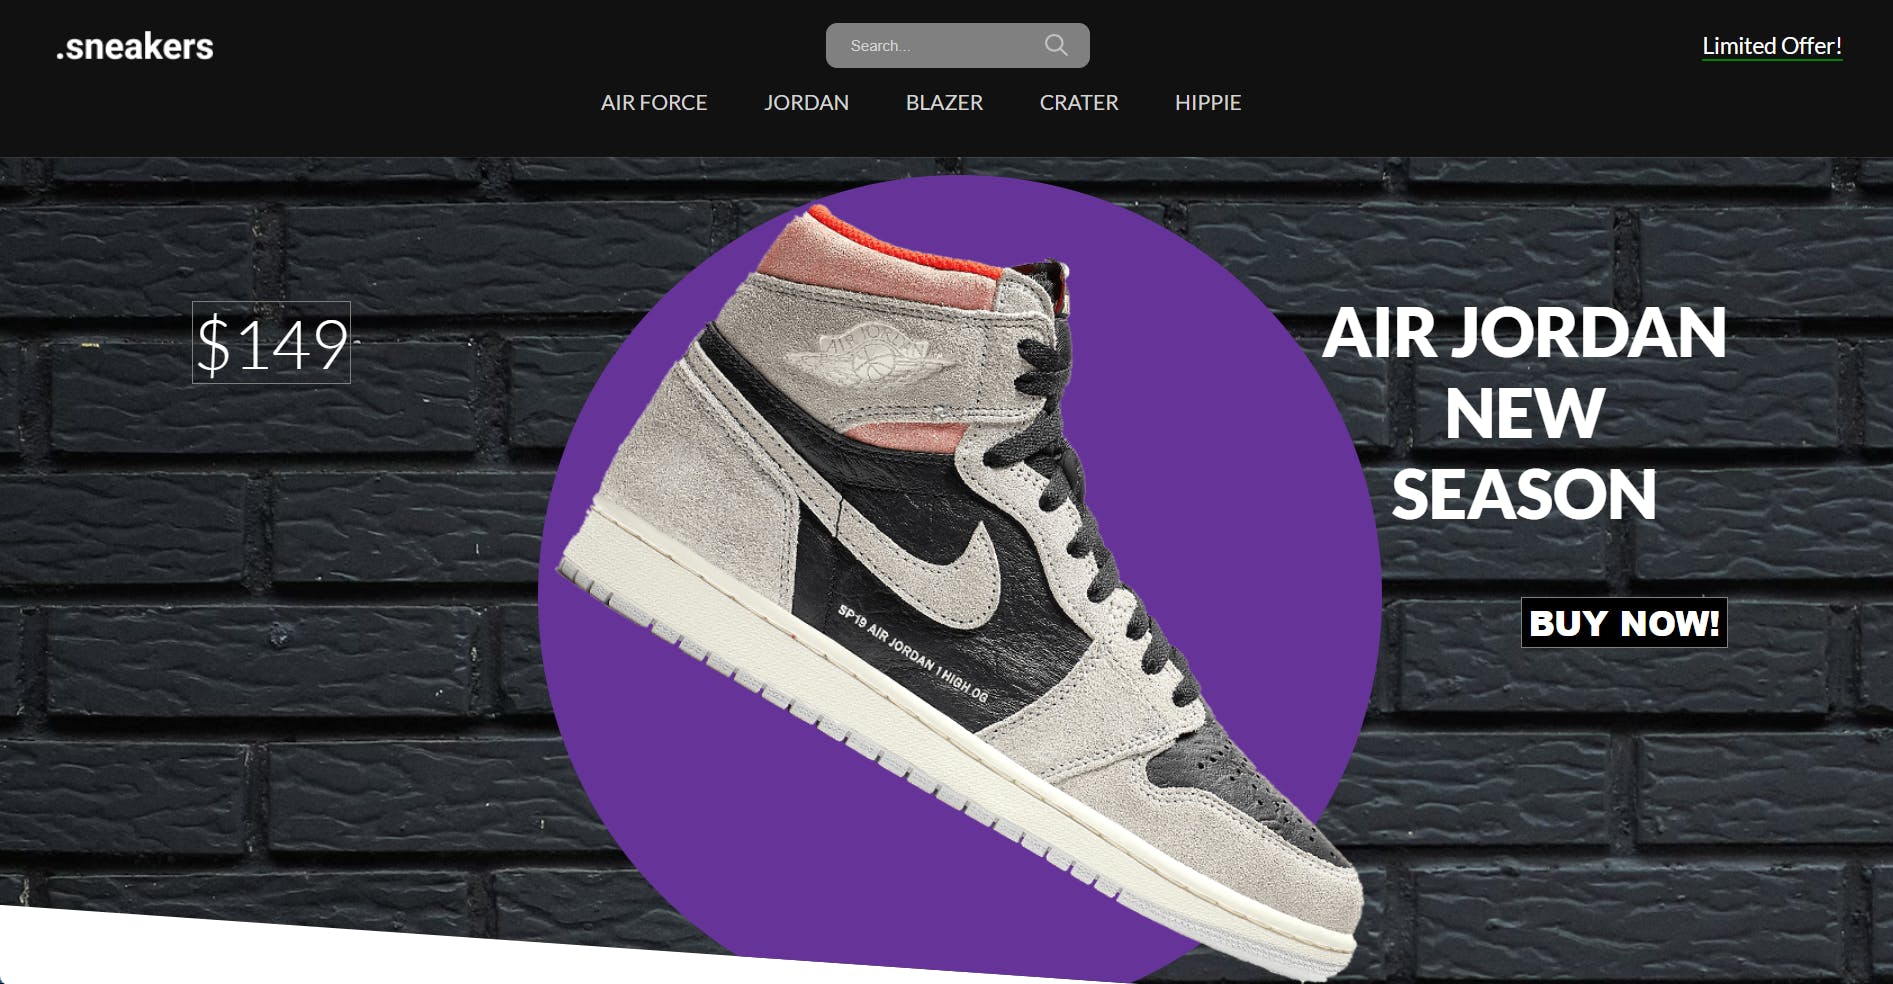Screen dimensions: 1893x984
Task: Open the HIPPIE category
Action: [x=1208, y=102]
